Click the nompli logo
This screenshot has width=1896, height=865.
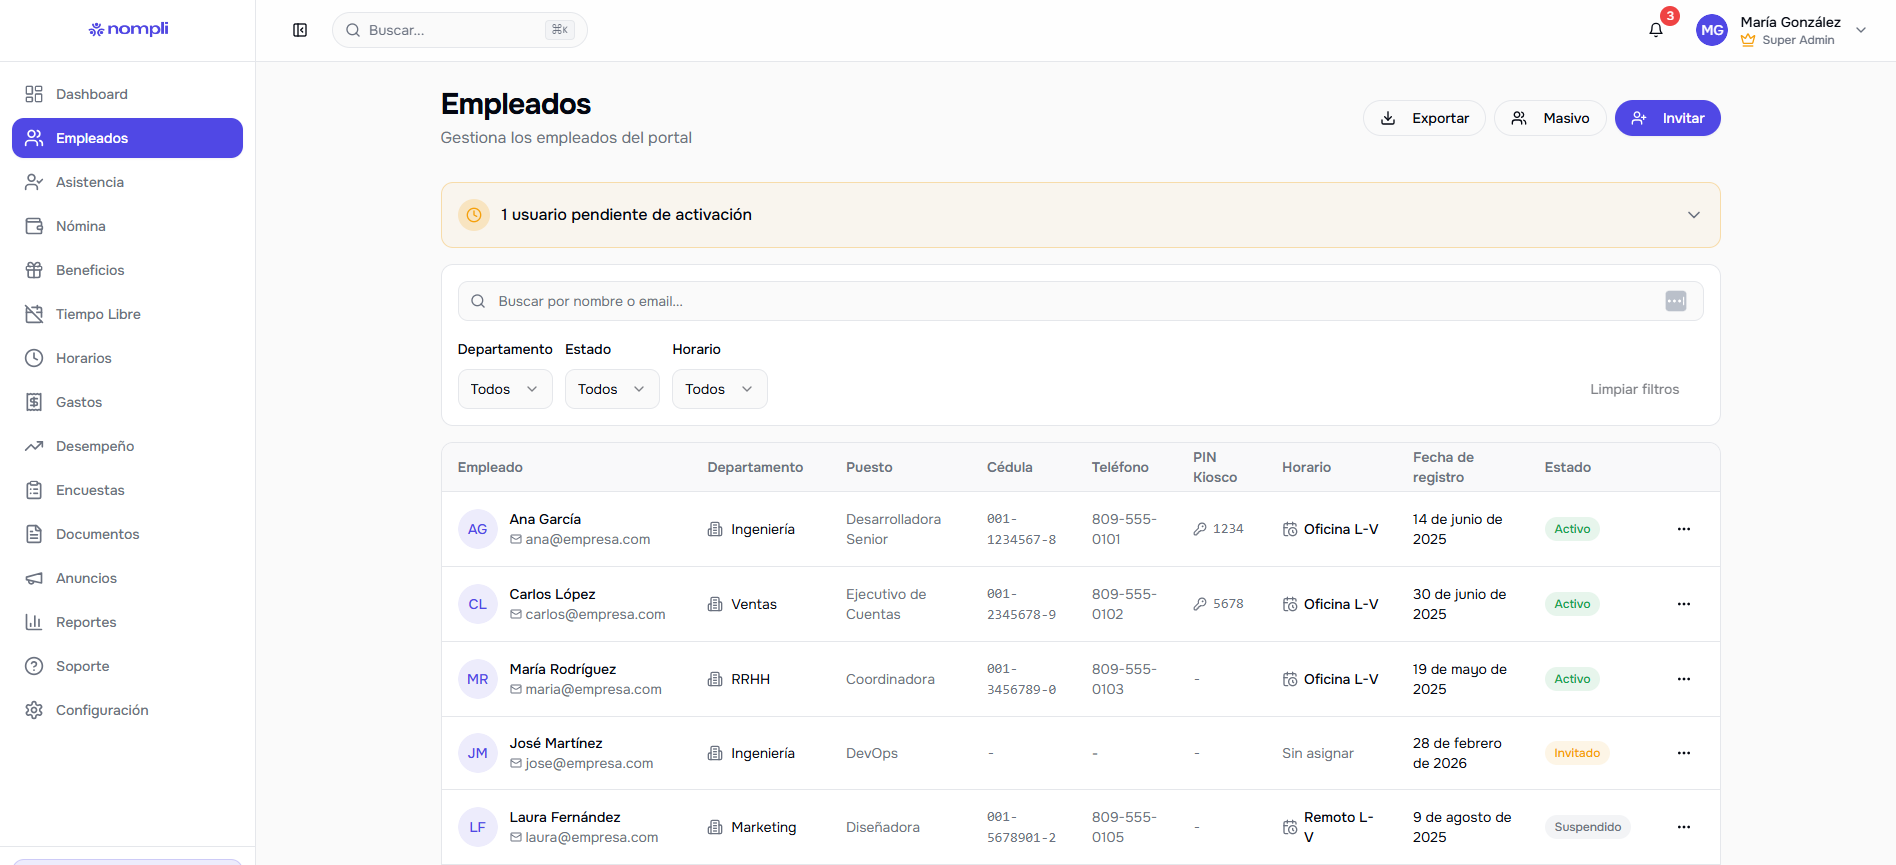128,29
